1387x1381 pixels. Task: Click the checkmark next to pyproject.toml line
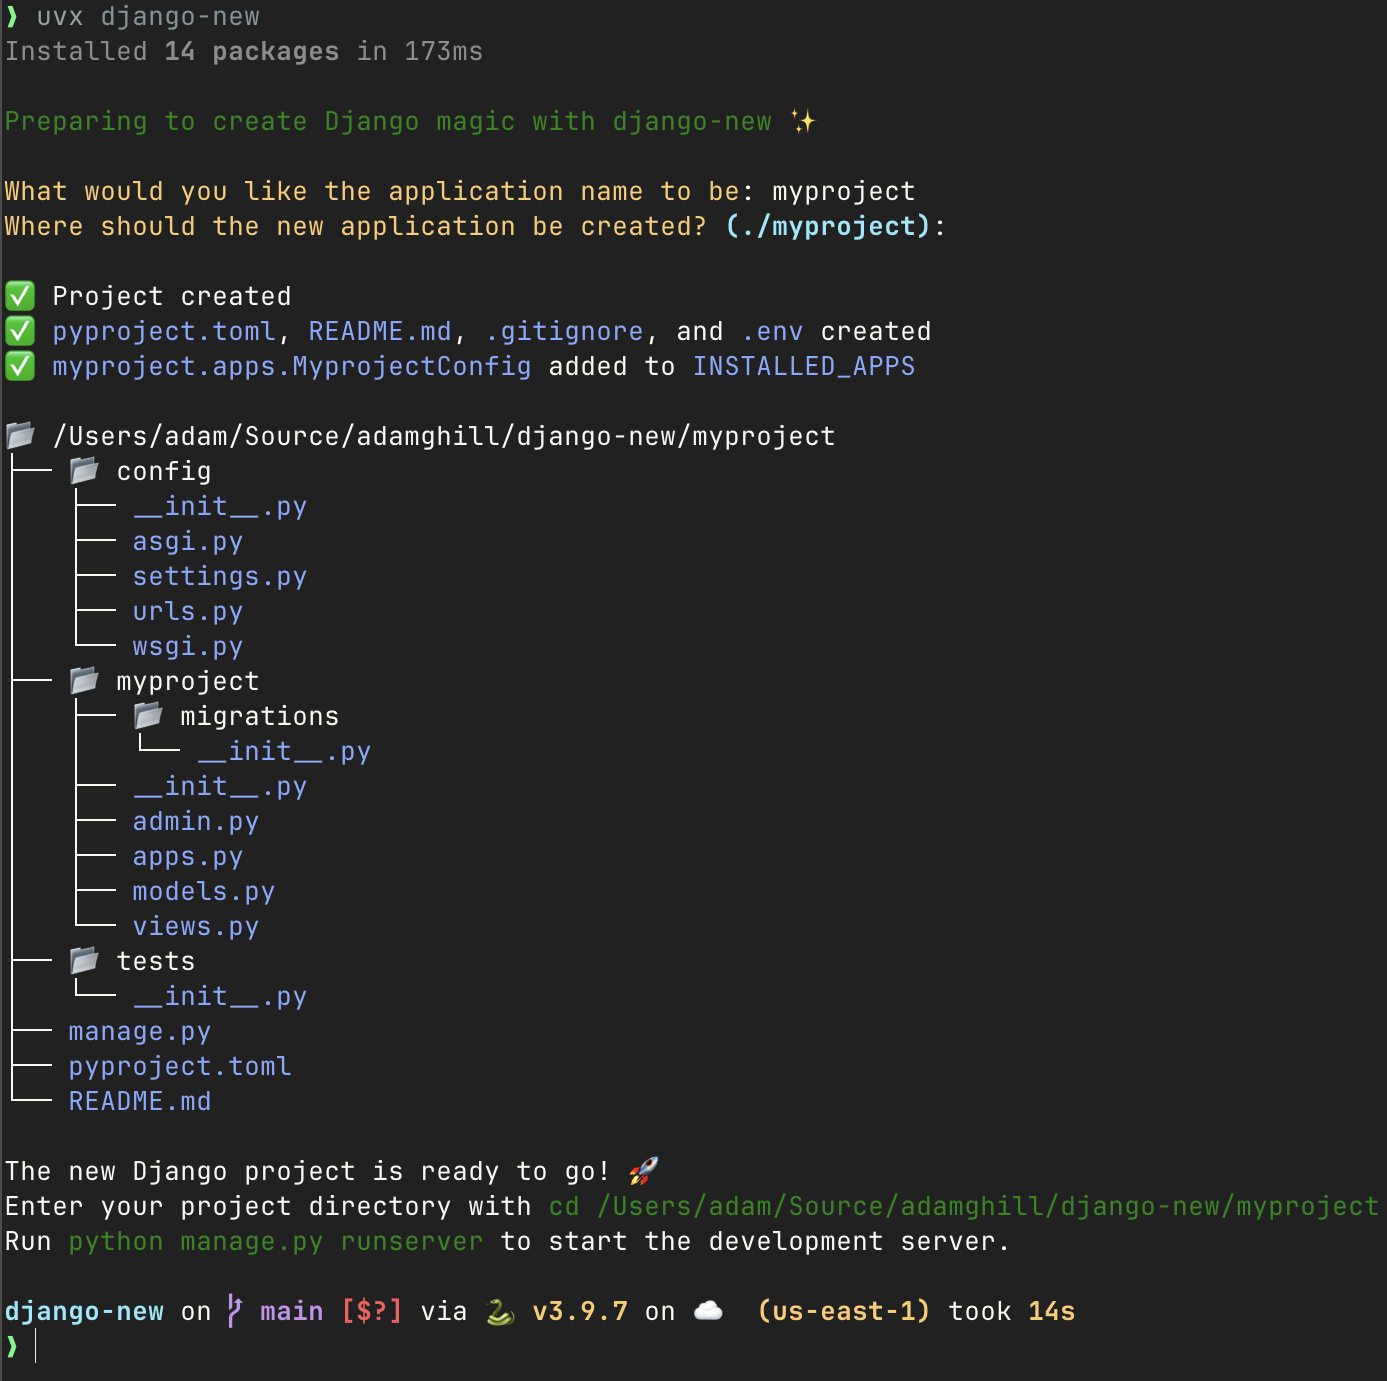(x=20, y=331)
